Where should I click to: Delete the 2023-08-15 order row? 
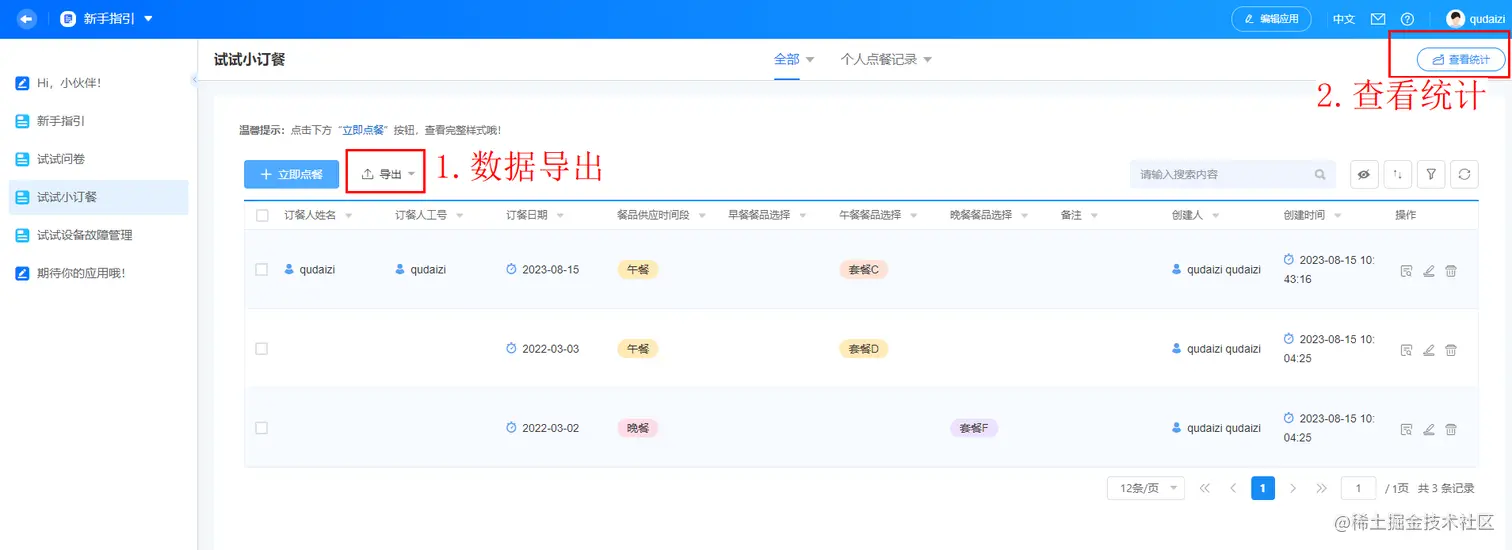click(x=1451, y=270)
